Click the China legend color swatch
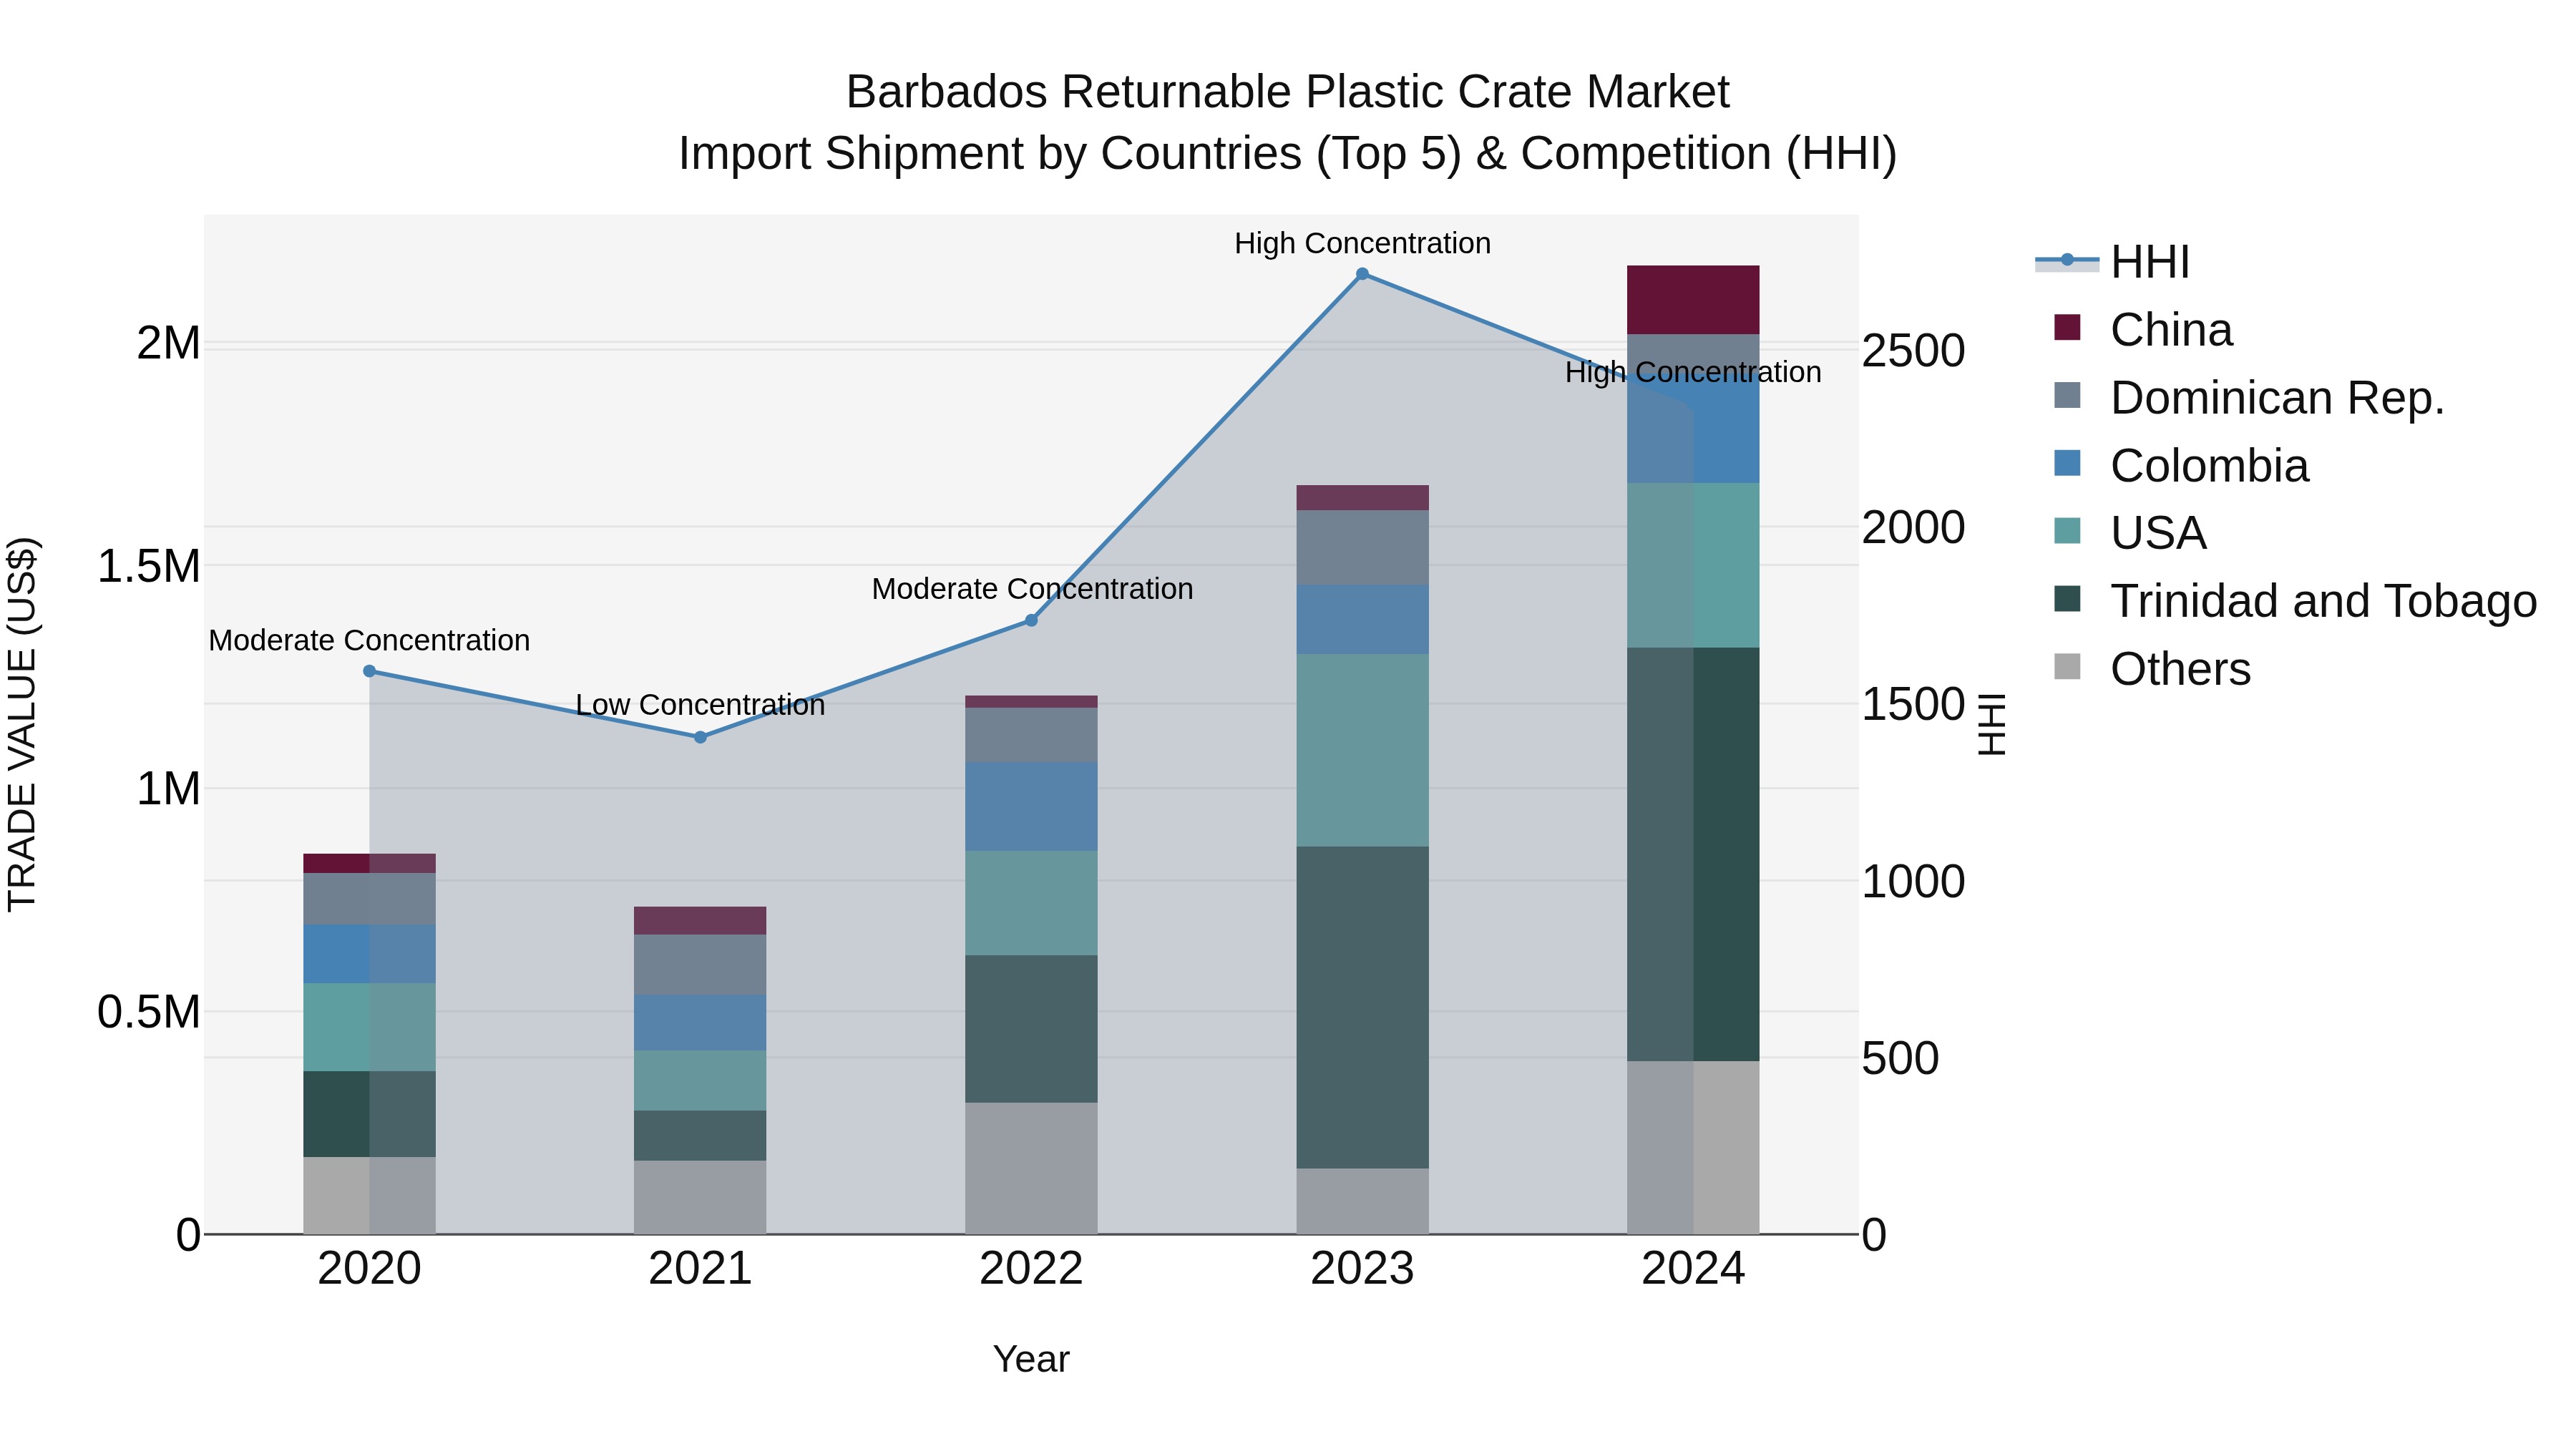 pyautogui.click(x=2067, y=327)
